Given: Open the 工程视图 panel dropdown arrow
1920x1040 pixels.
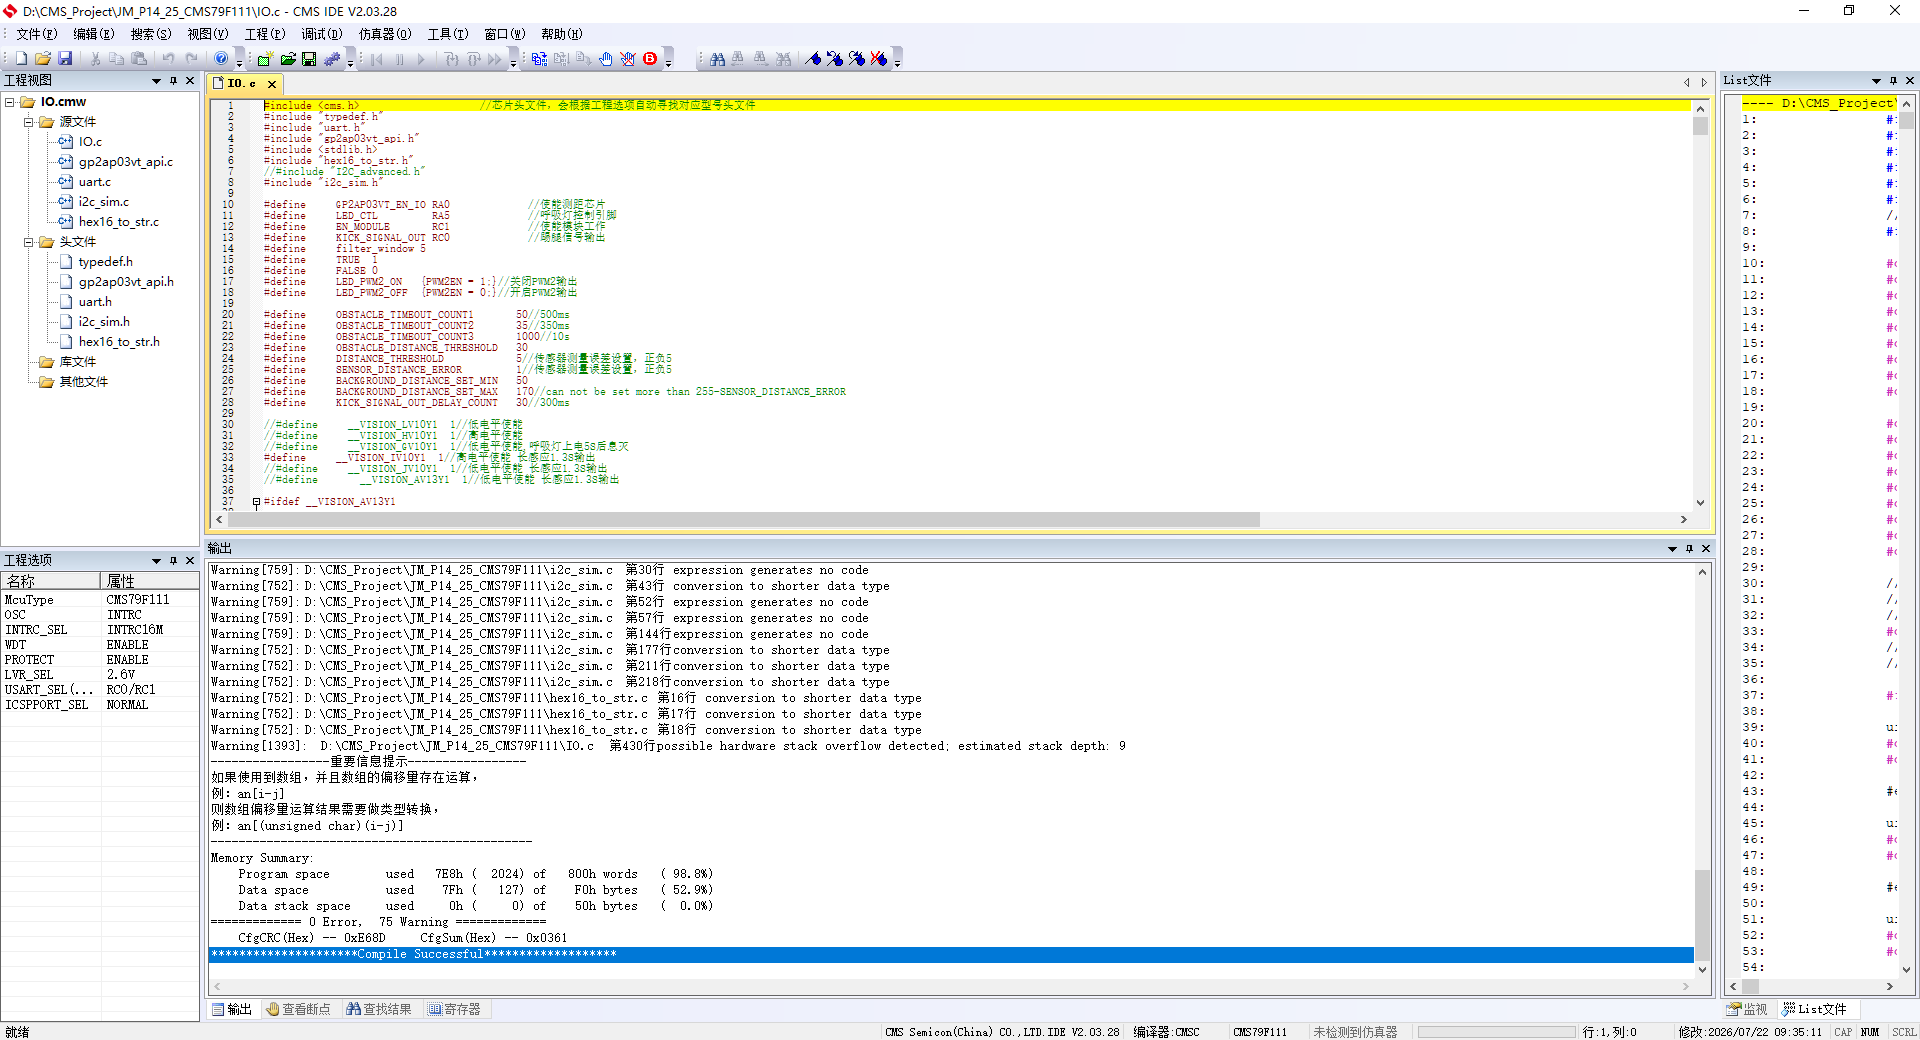Looking at the screenshot, I should click(156, 80).
